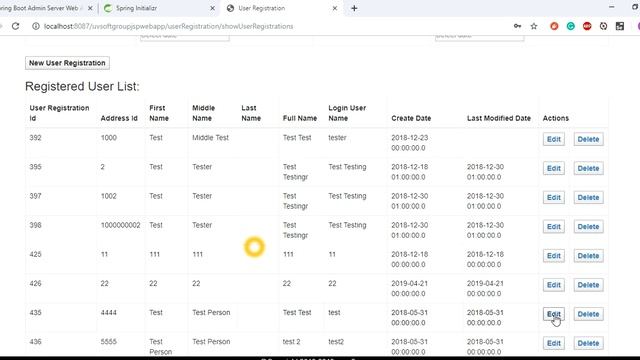Click the red extension icon in toolbar
The width and height of the screenshot is (640, 360).
click(554, 26)
